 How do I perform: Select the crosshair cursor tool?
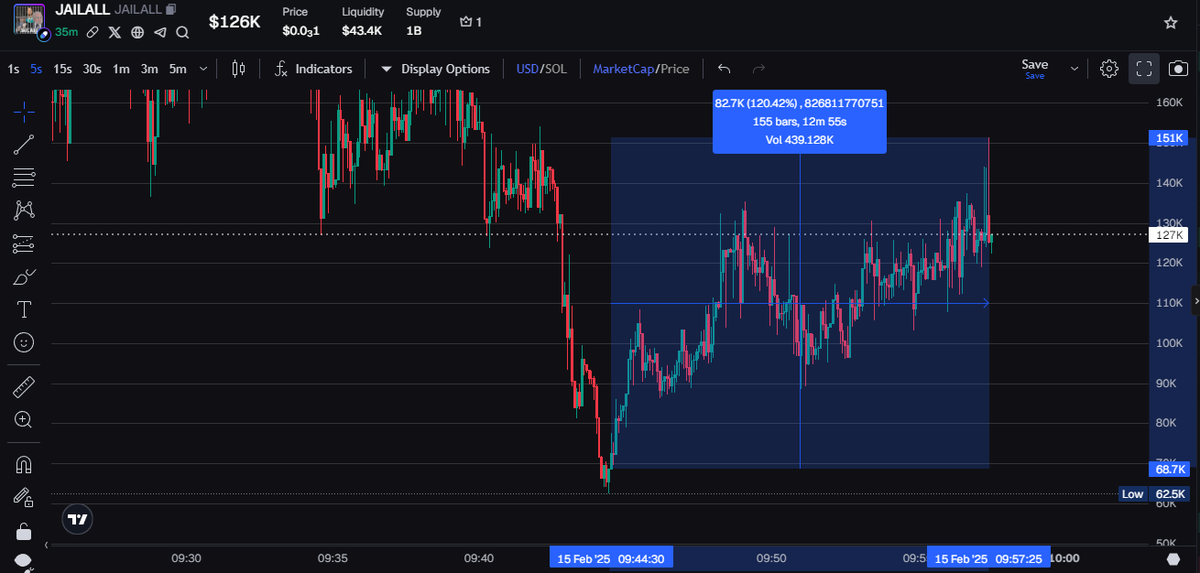24,110
